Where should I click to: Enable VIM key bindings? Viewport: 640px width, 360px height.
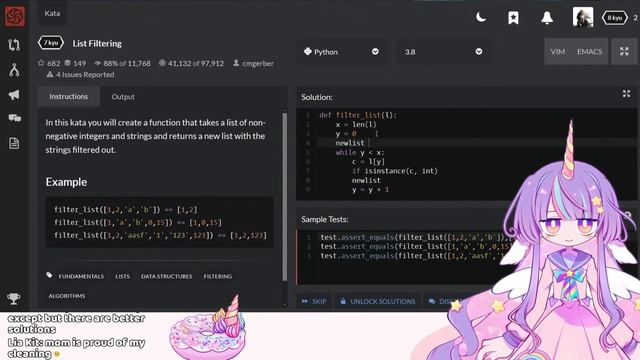pos(558,51)
